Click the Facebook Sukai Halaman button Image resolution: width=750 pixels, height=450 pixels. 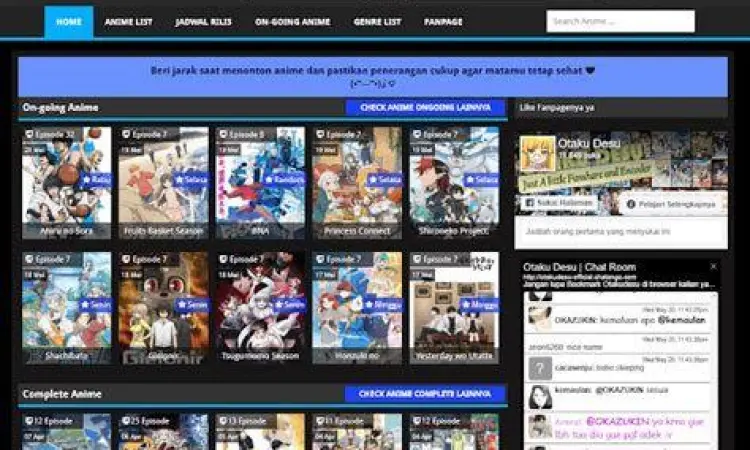(x=556, y=203)
